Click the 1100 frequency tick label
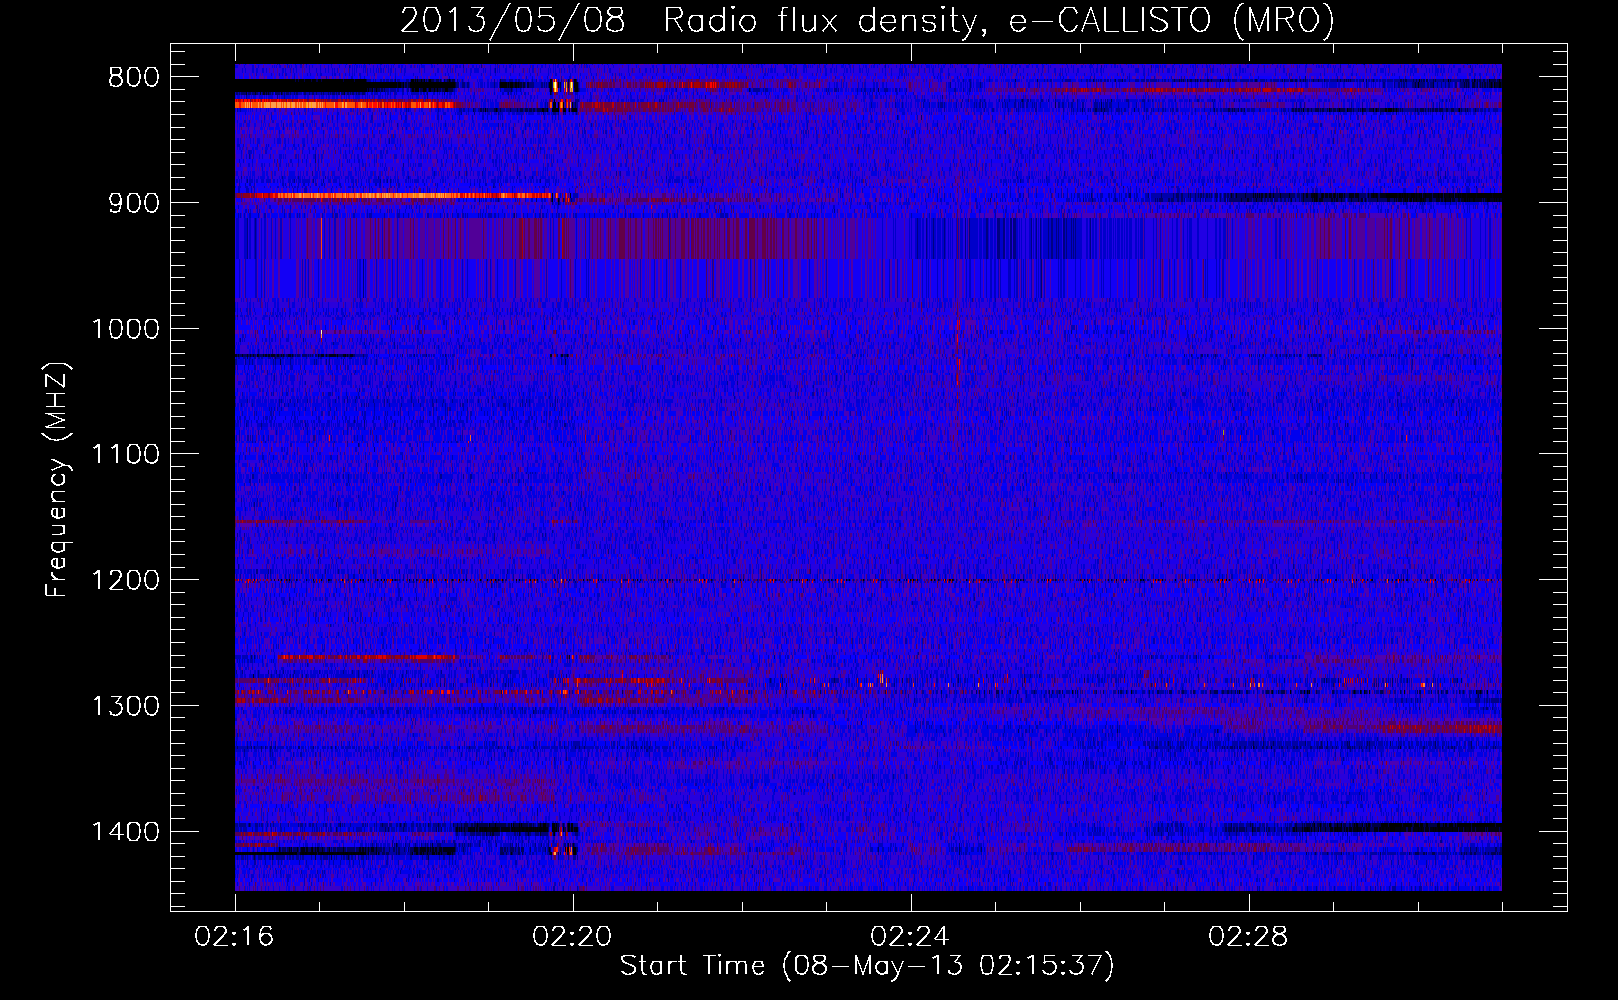The width and height of the screenshot is (1618, 1000). 125,455
